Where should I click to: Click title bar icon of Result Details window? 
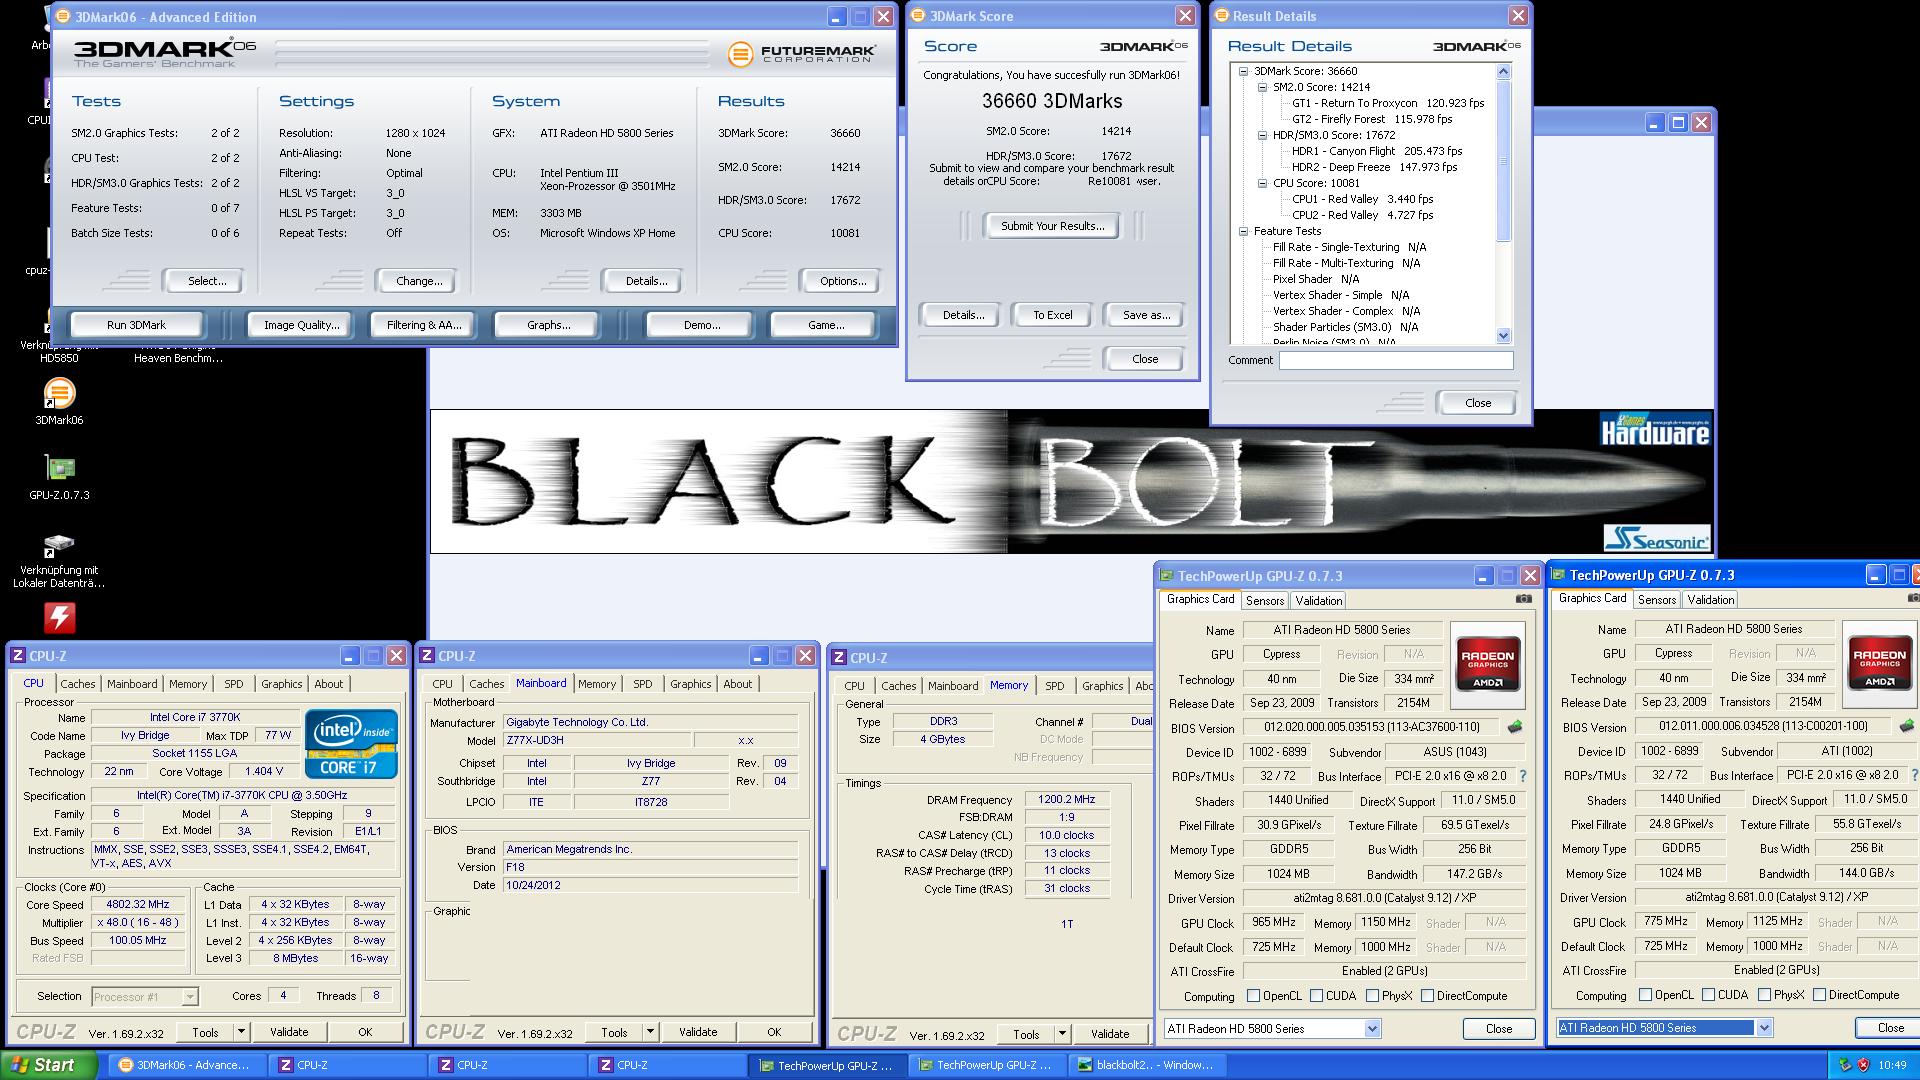click(1222, 16)
